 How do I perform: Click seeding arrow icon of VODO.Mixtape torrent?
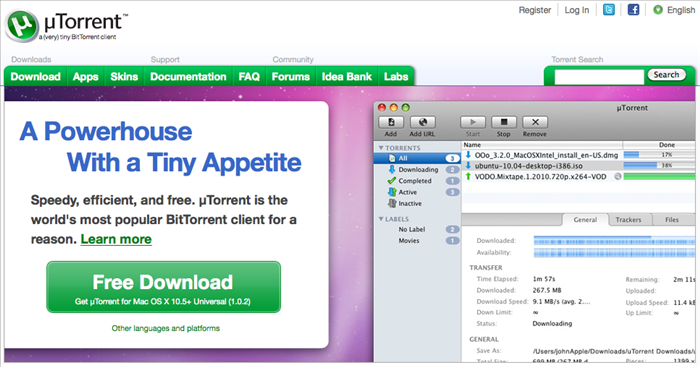468,176
